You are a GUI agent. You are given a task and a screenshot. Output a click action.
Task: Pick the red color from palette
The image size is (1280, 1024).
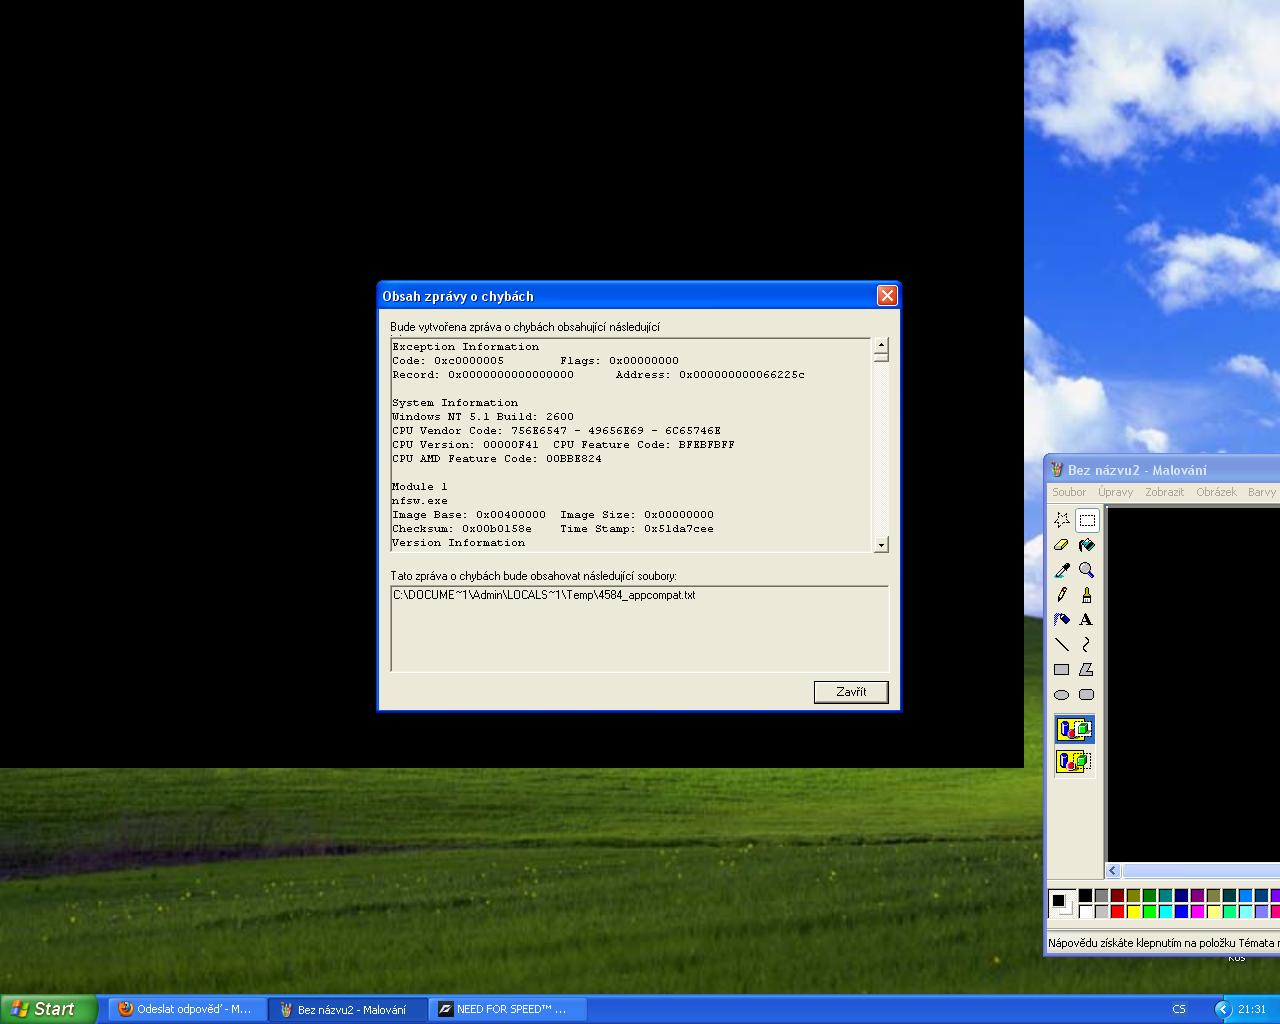pyautogui.click(x=1118, y=911)
